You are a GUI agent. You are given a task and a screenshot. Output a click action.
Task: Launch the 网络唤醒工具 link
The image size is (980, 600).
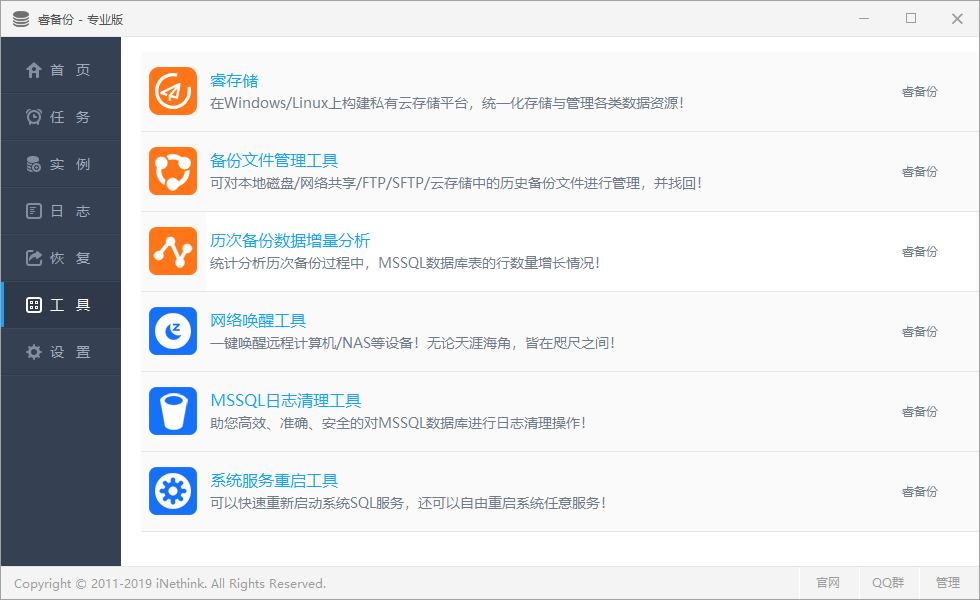click(x=258, y=321)
